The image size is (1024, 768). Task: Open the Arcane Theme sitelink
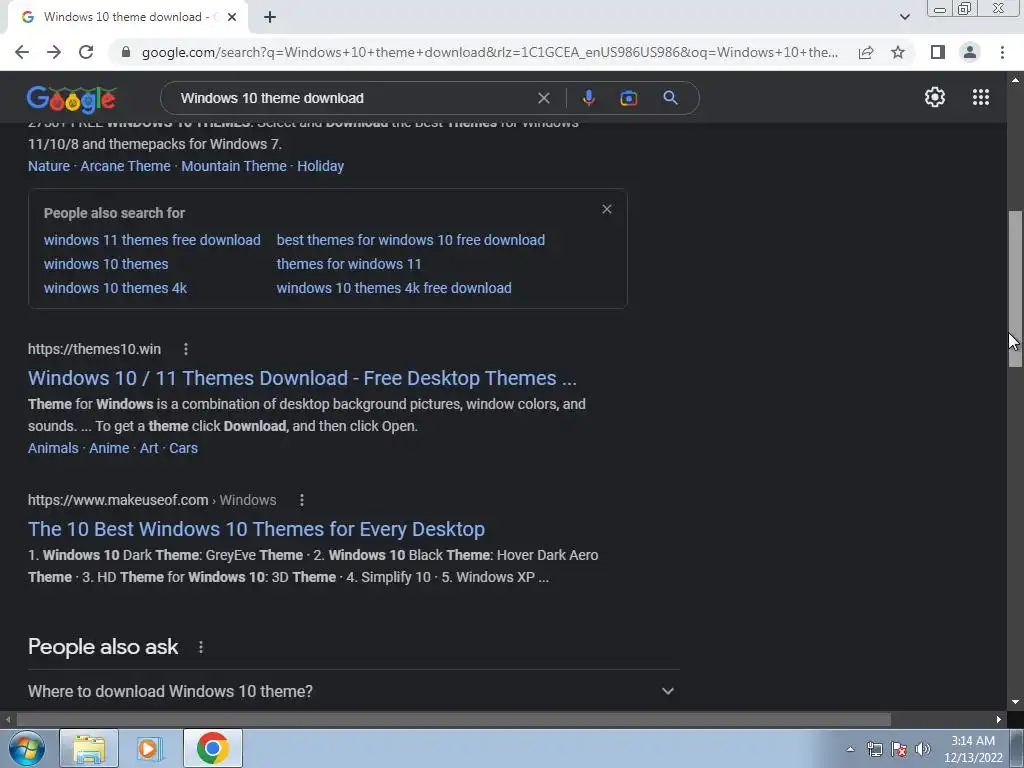(x=125, y=166)
